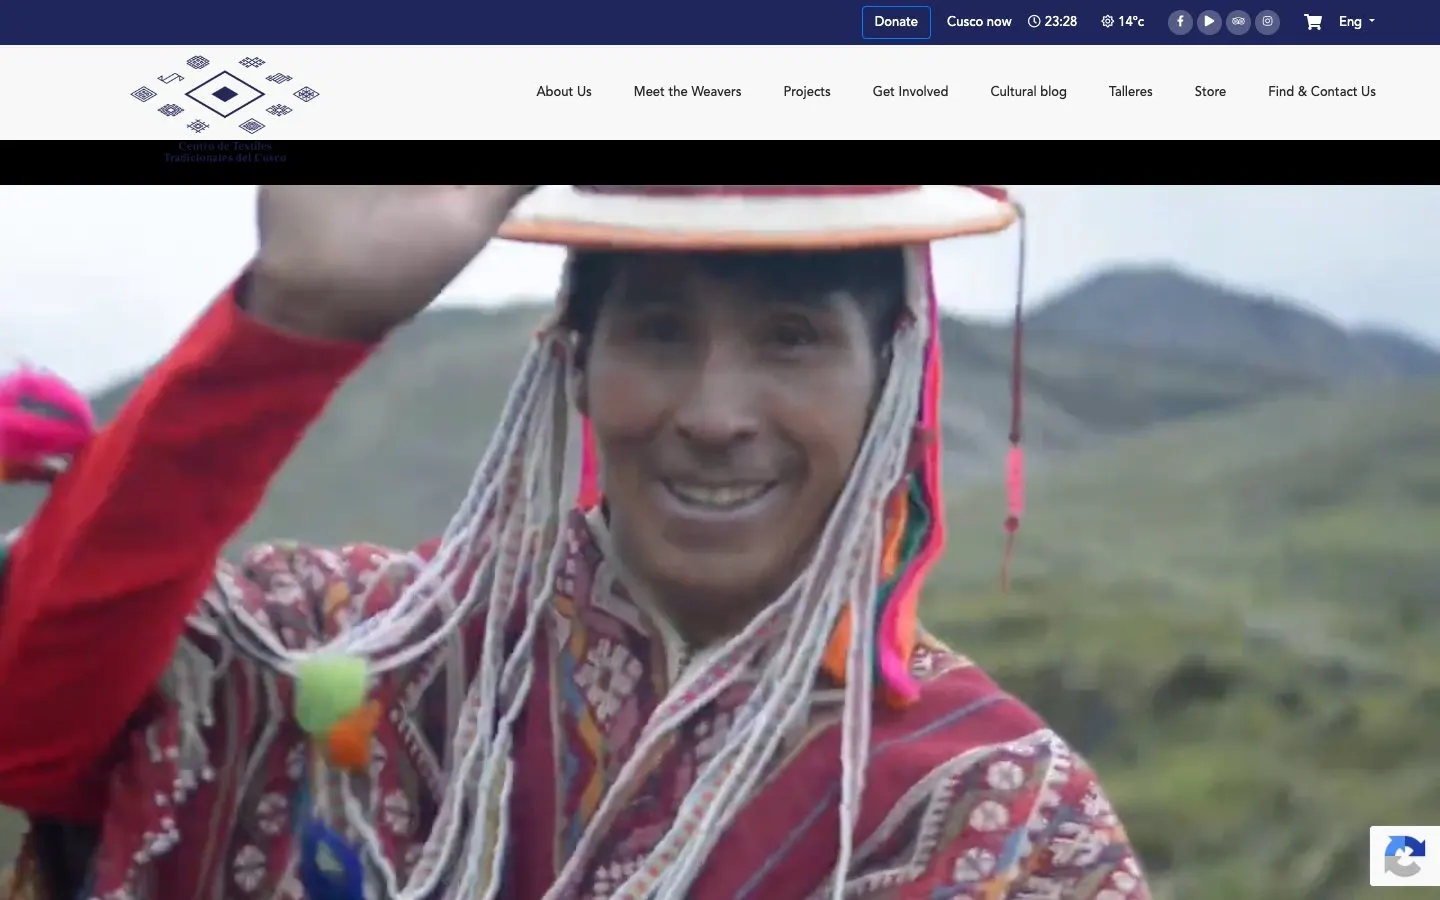Open the Cultural blog page

(1028, 92)
